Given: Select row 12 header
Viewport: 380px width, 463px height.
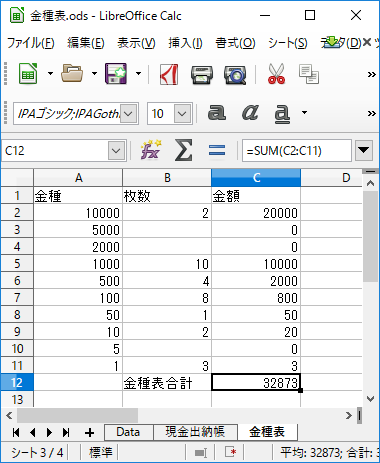Looking at the screenshot, I should (x=17, y=382).
